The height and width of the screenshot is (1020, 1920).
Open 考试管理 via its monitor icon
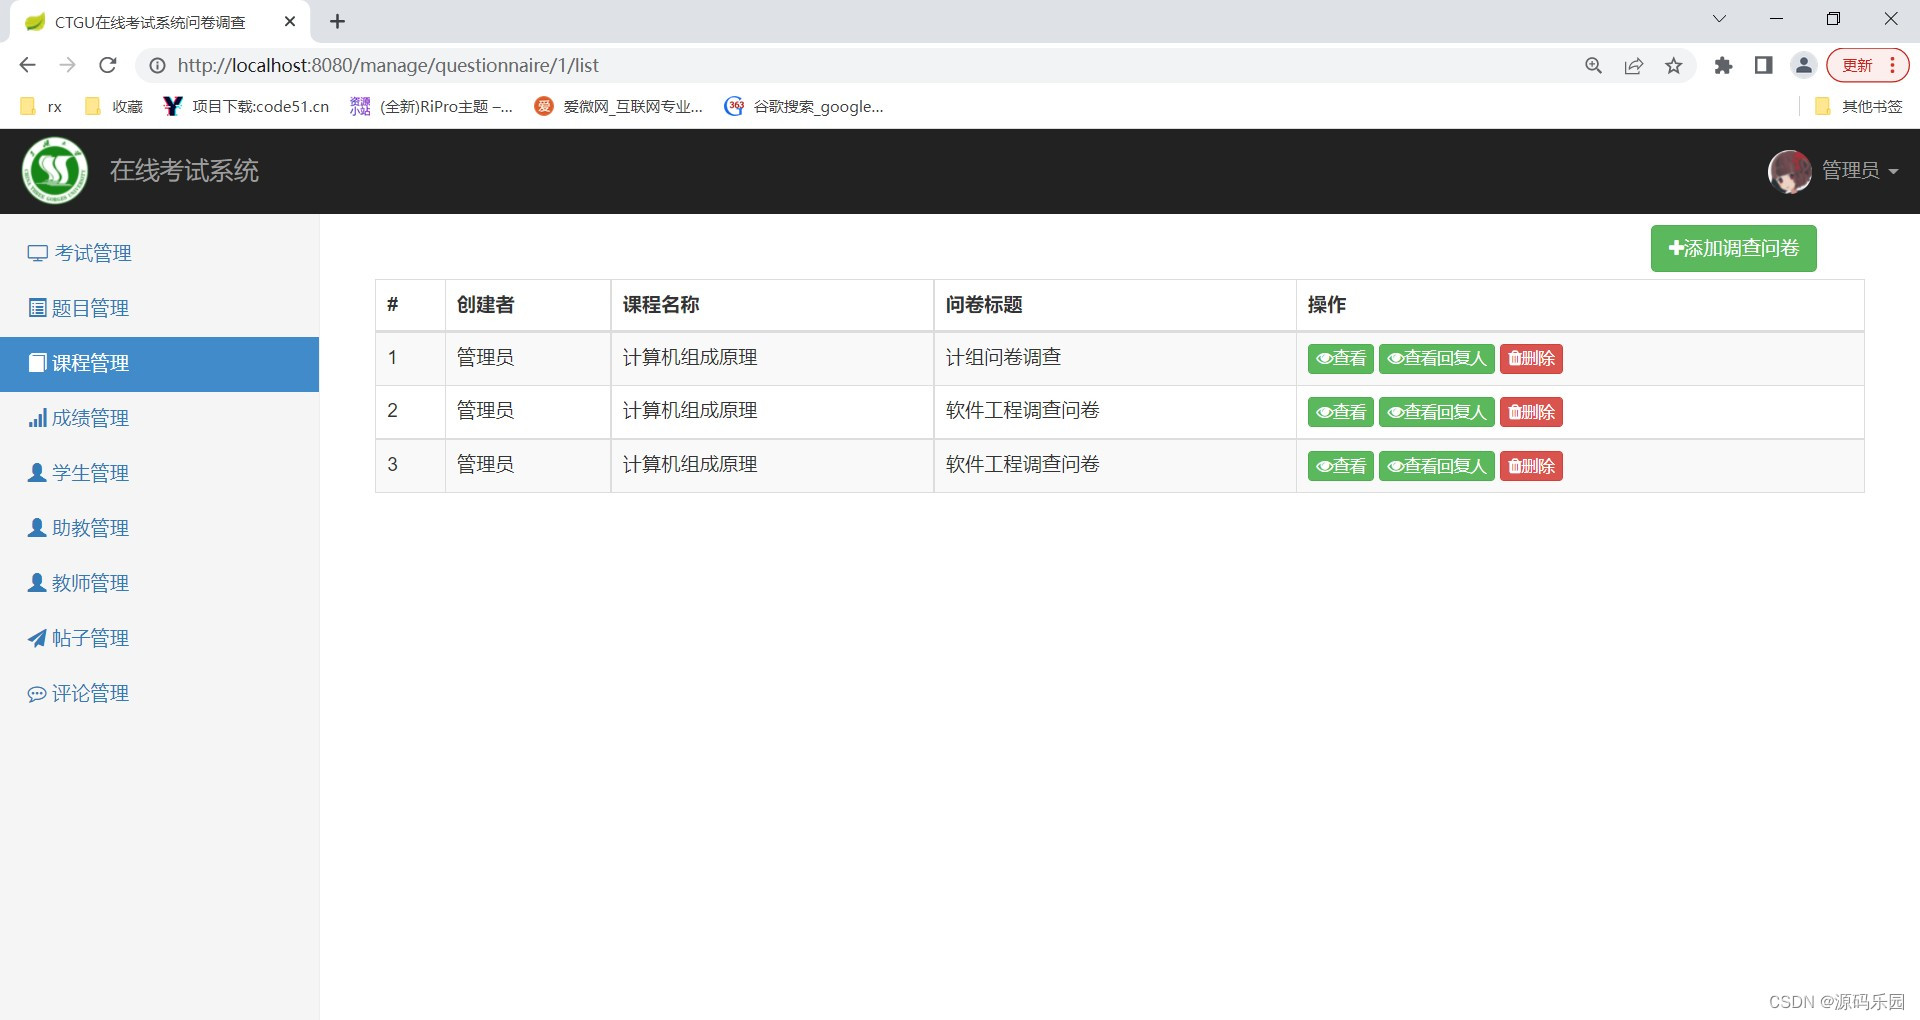[x=36, y=253]
